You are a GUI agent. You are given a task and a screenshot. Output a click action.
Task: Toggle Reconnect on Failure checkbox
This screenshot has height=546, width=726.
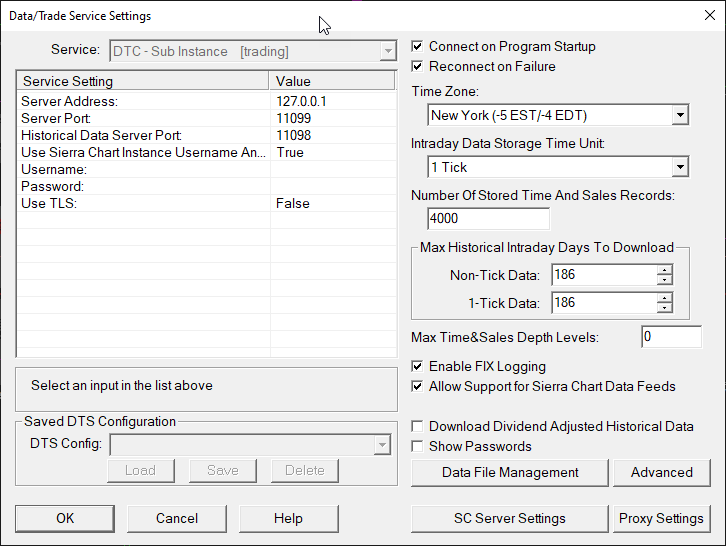(x=417, y=66)
